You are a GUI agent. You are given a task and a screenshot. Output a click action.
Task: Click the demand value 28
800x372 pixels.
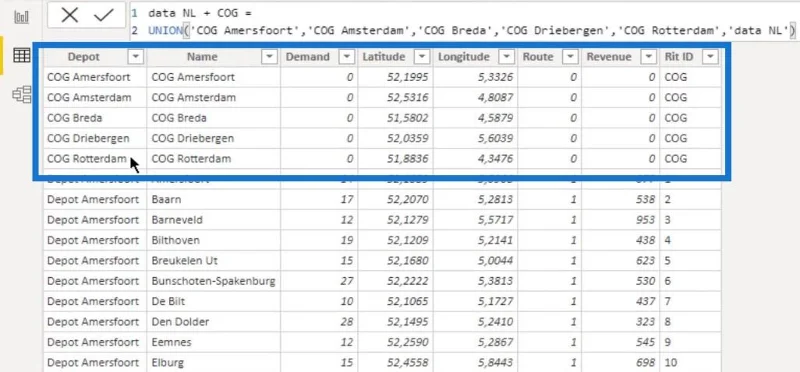click(x=347, y=322)
